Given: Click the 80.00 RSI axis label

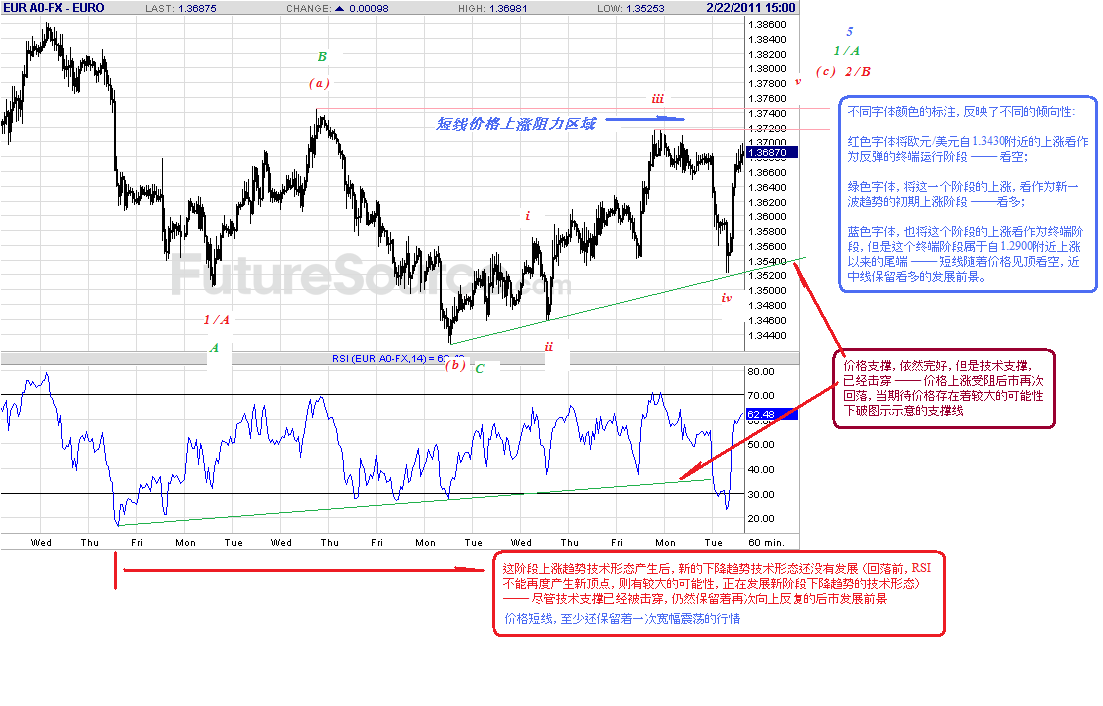Looking at the screenshot, I should pos(761,371).
